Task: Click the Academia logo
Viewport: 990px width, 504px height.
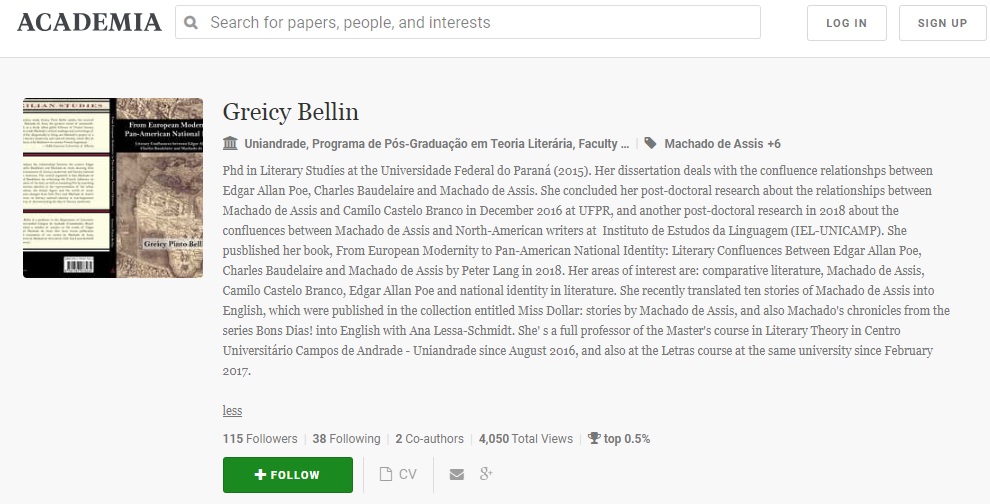Action: pos(89,23)
